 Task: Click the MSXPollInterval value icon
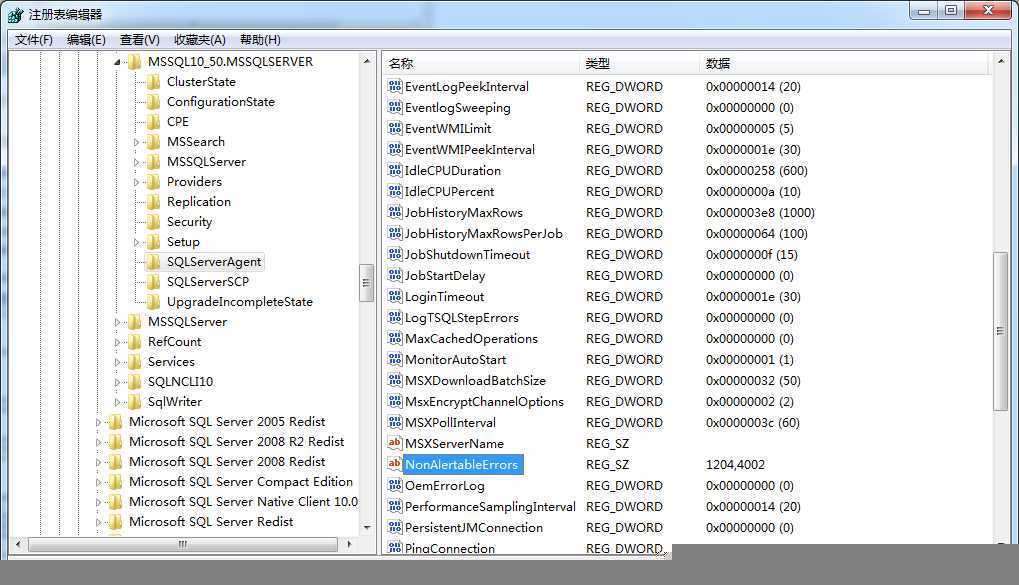[394, 422]
